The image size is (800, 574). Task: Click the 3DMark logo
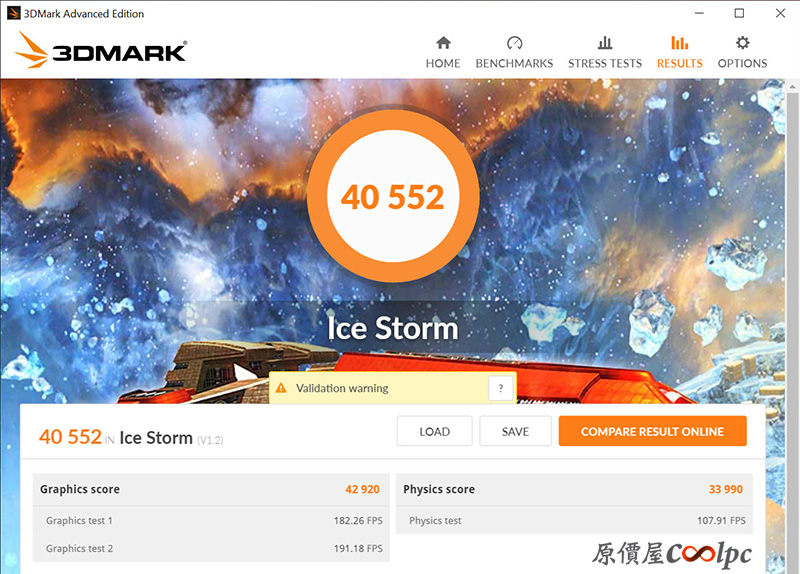click(101, 50)
